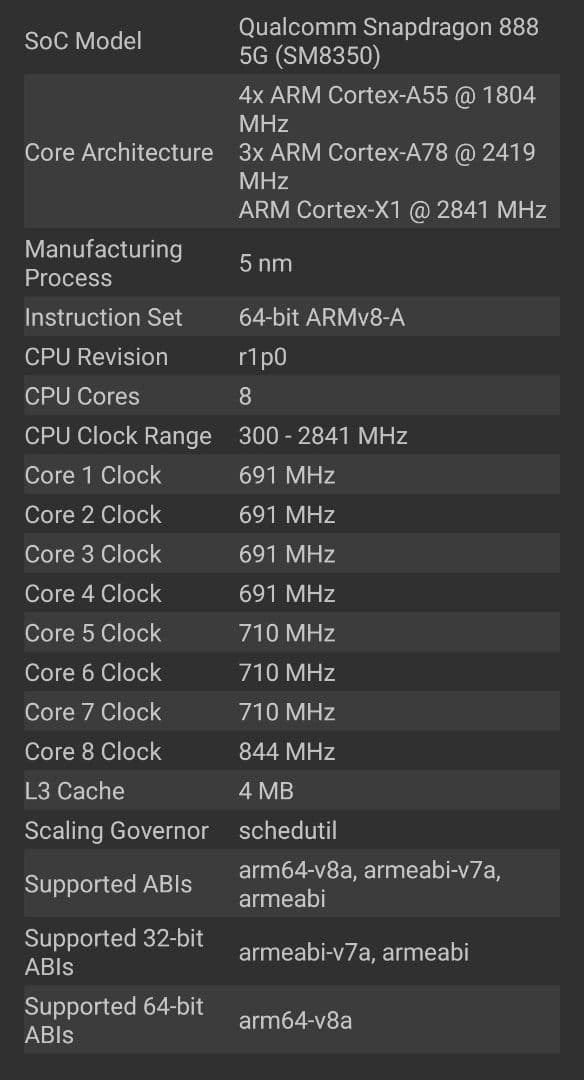Click the ARM Cortex-X1 clock speed text

click(392, 211)
